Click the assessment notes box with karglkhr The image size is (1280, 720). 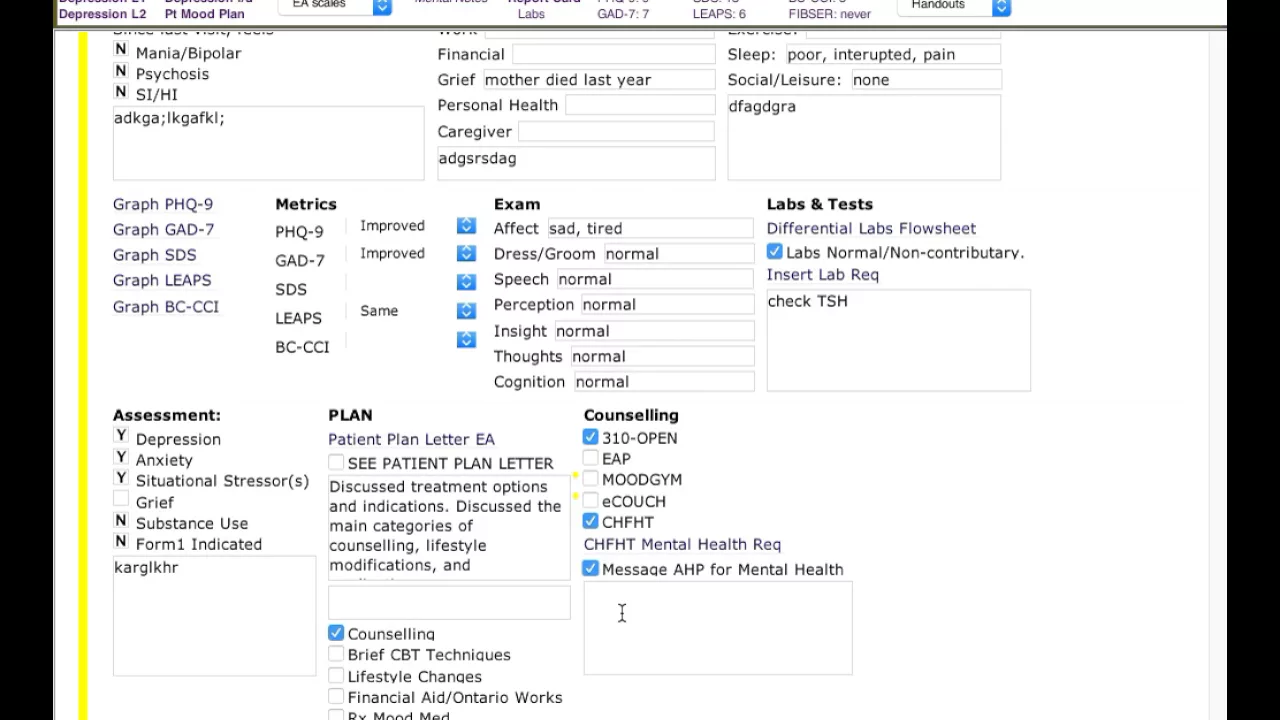tap(214, 616)
